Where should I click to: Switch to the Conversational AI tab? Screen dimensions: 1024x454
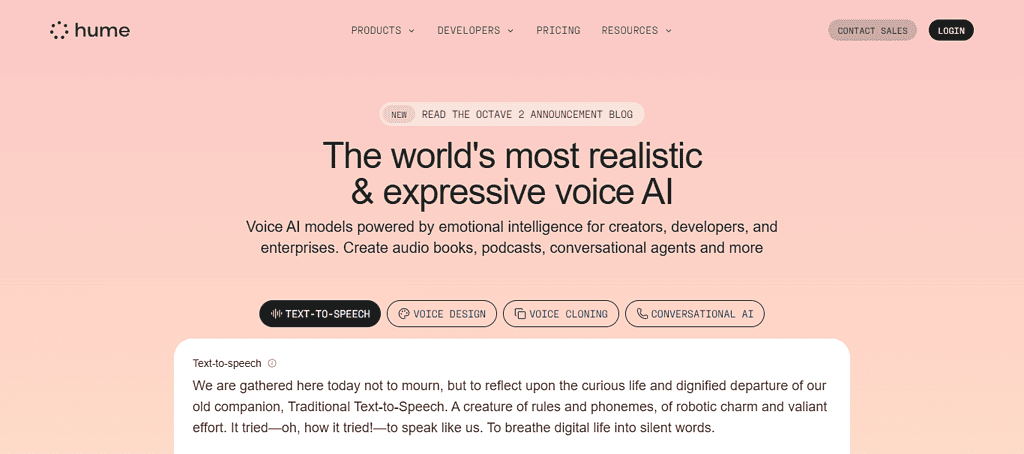695,314
